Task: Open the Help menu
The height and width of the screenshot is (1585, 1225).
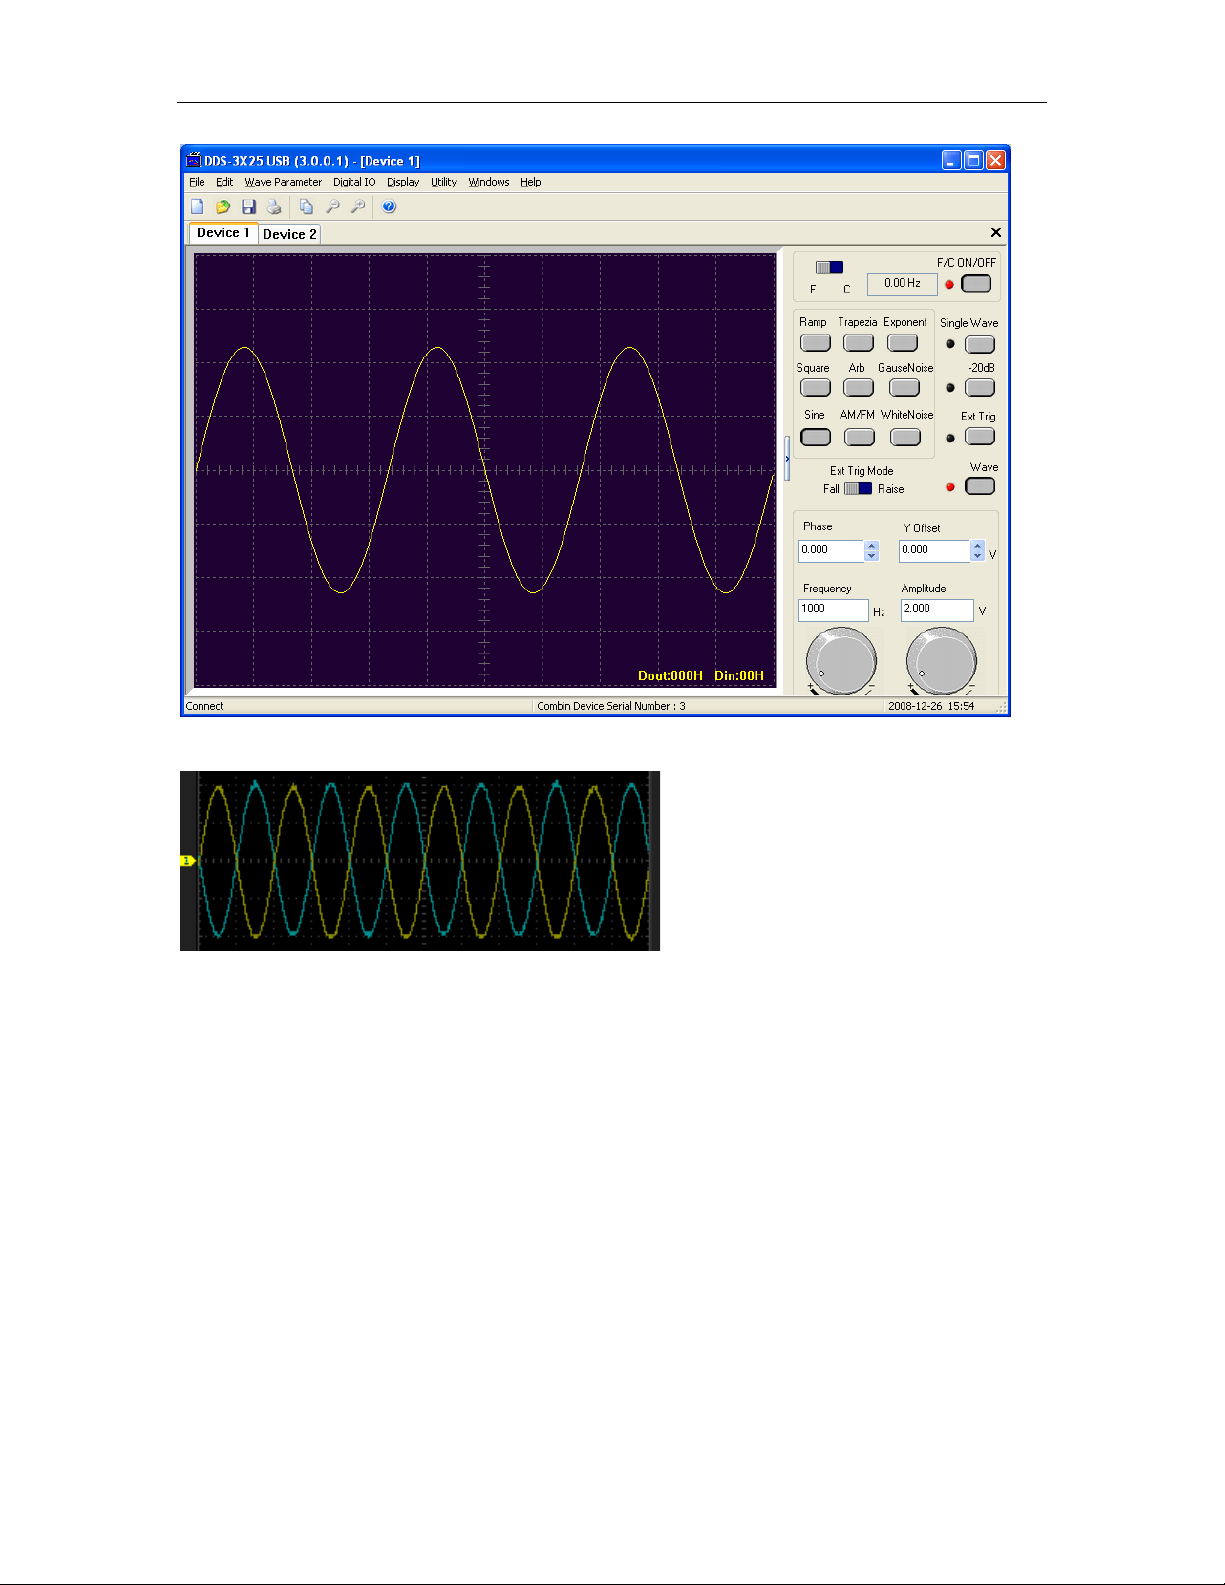Action: point(531,182)
